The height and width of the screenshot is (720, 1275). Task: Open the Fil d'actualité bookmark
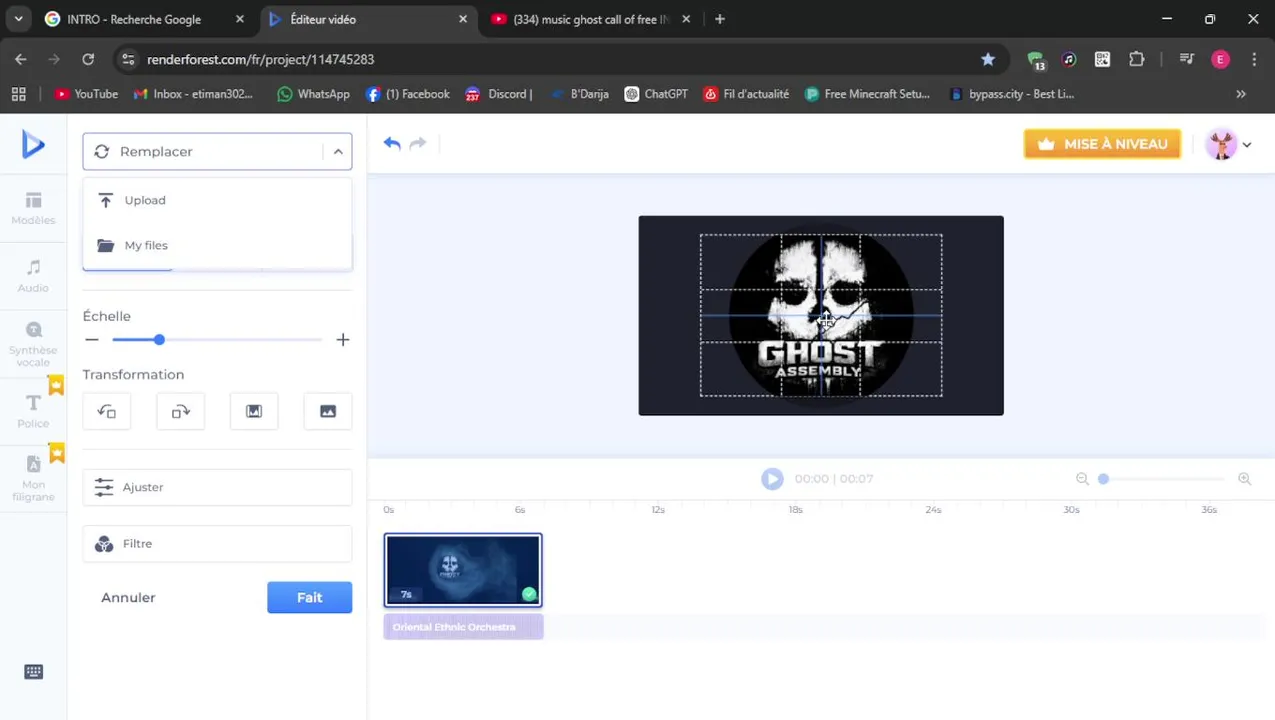pos(746,94)
